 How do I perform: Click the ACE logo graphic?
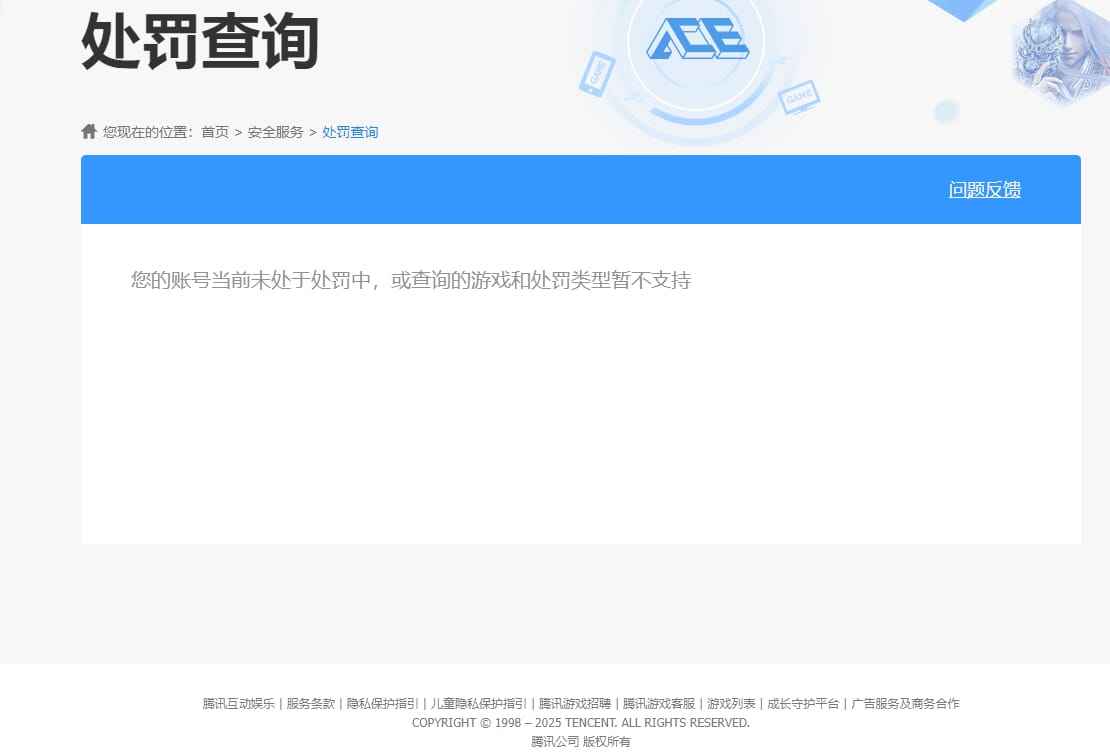pyautogui.click(x=697, y=39)
